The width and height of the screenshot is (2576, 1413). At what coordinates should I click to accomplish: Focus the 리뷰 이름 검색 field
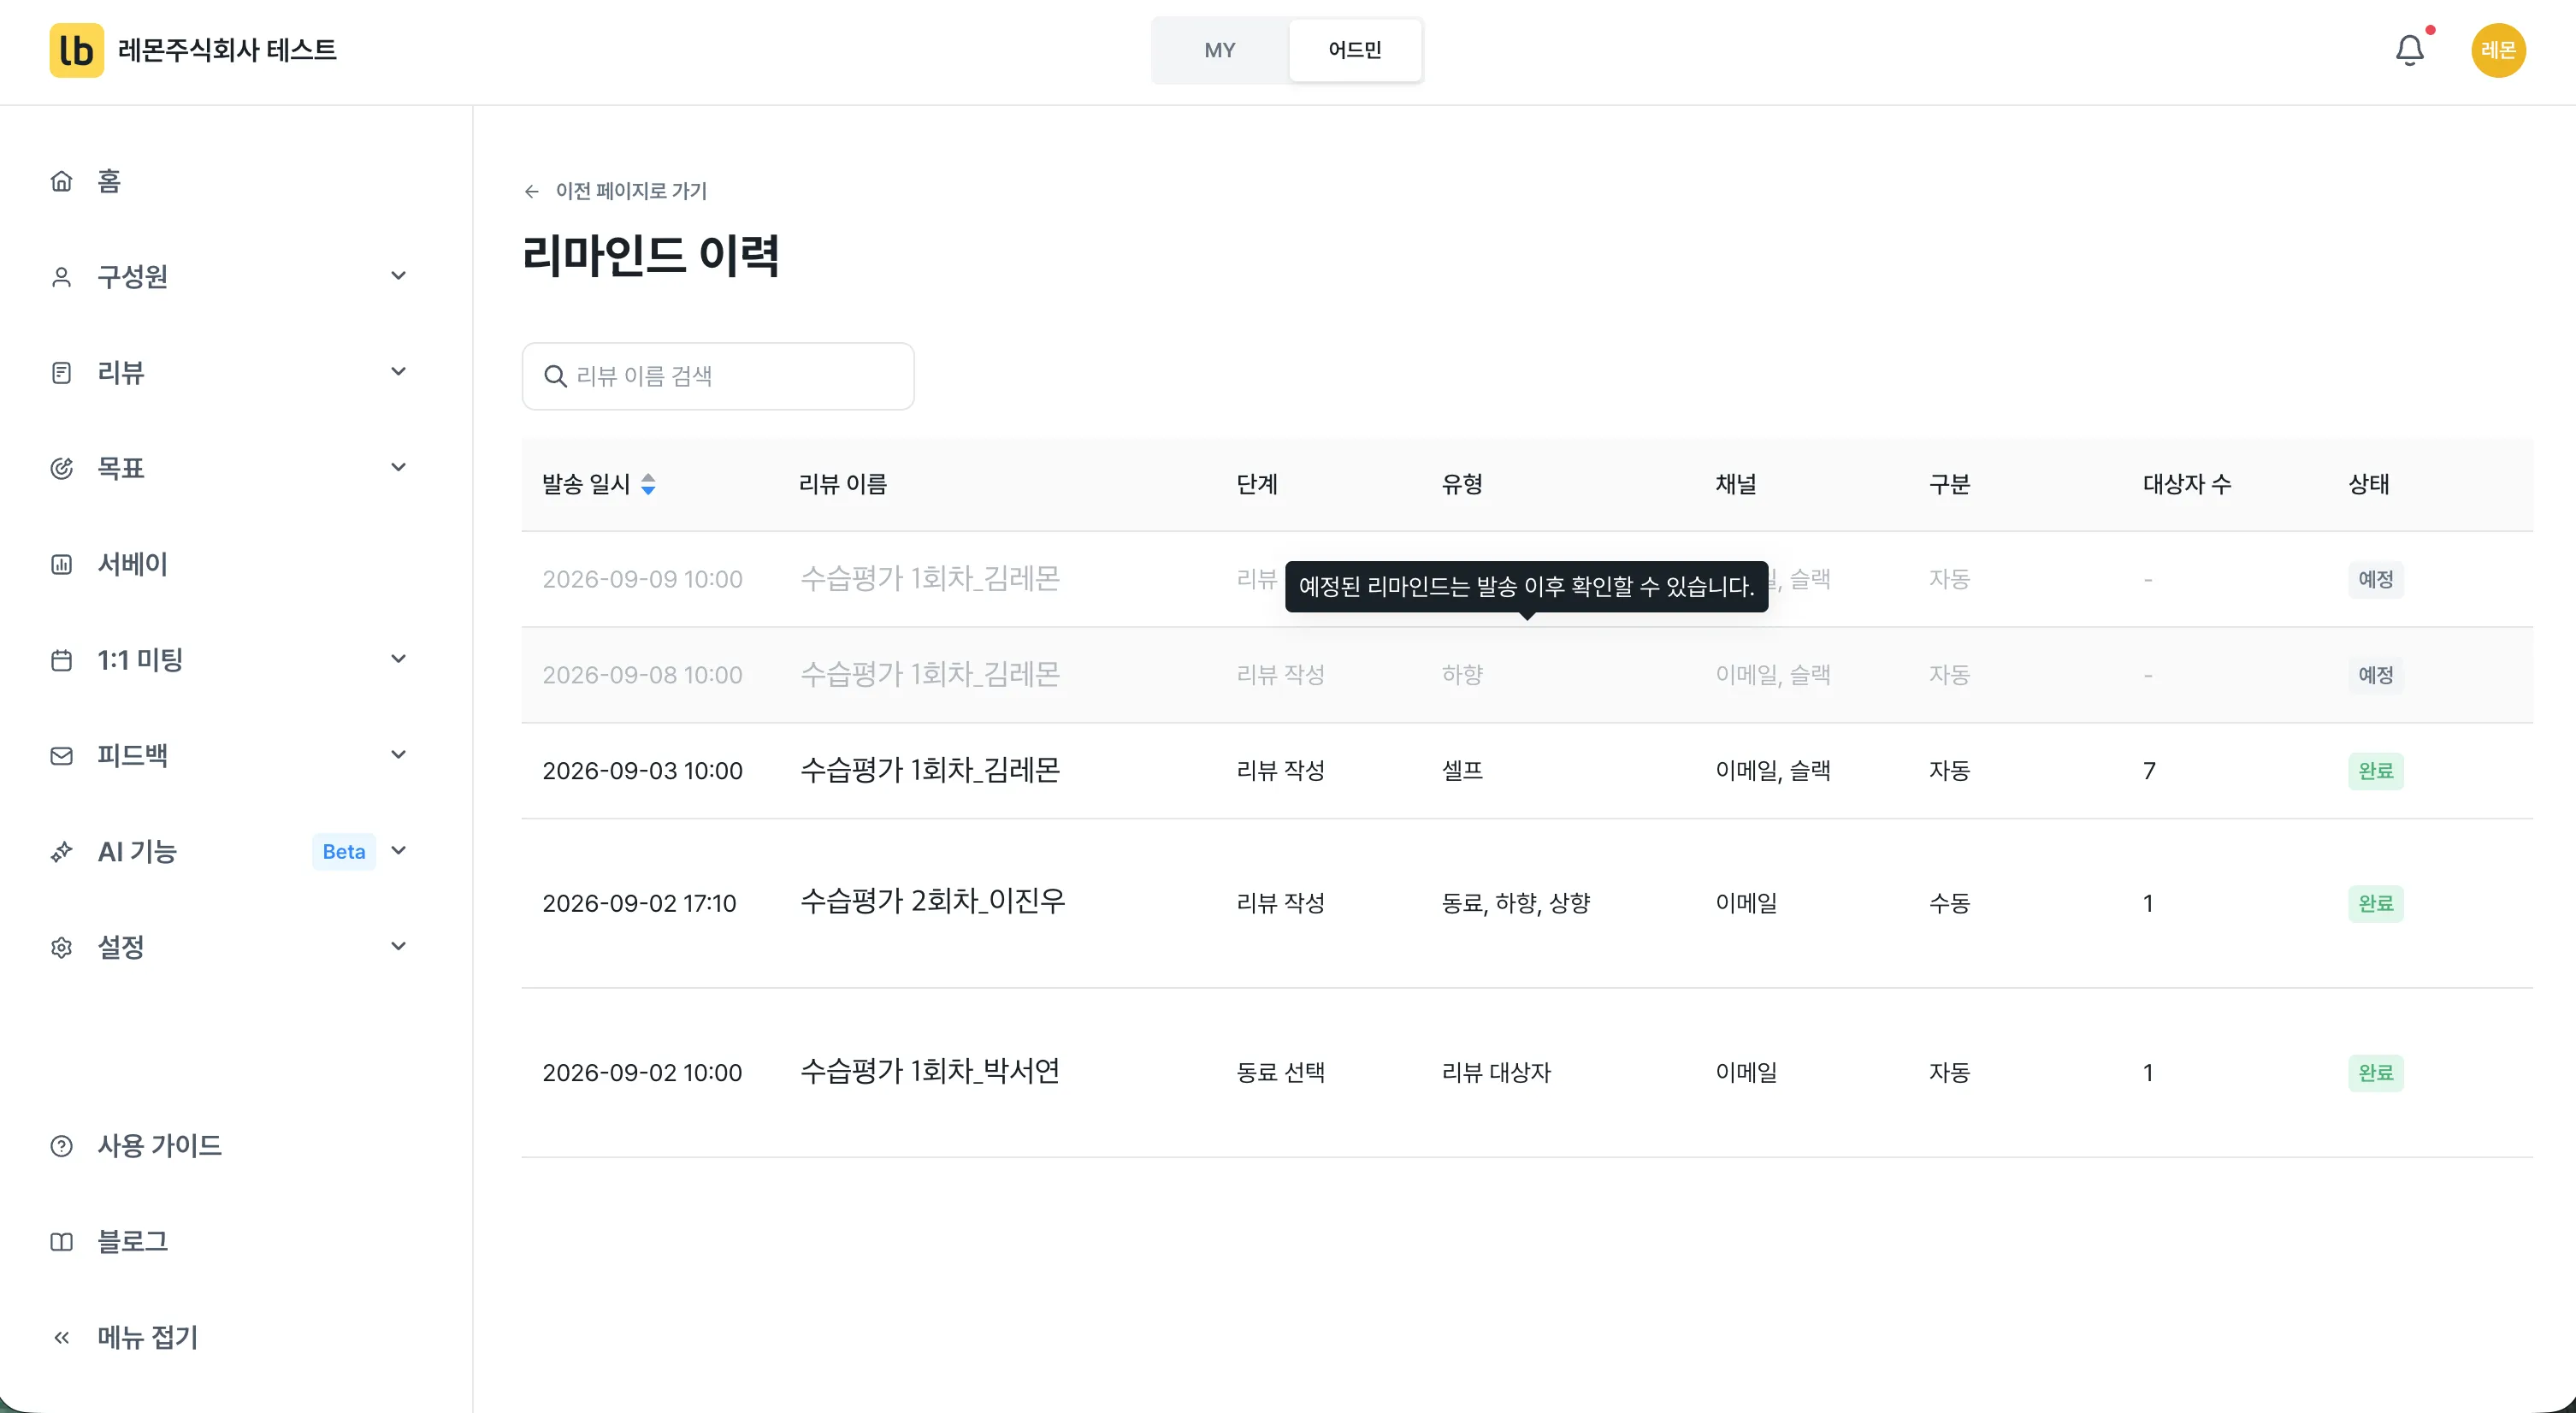718,376
